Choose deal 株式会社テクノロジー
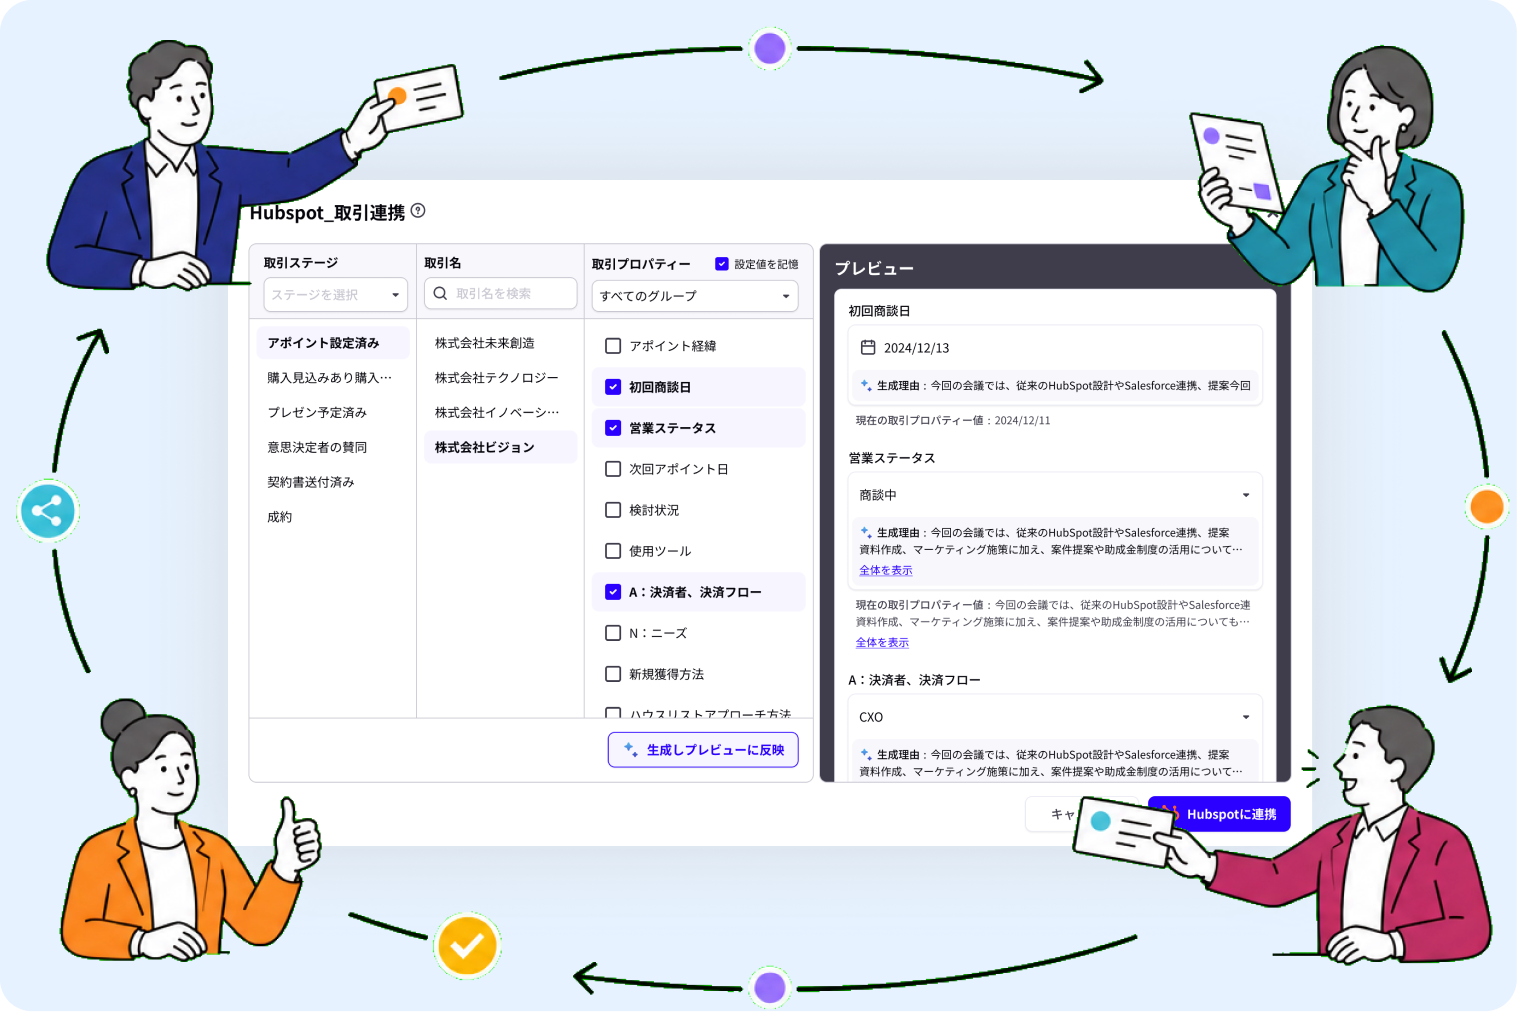This screenshot has width=1517, height=1012. click(500, 378)
